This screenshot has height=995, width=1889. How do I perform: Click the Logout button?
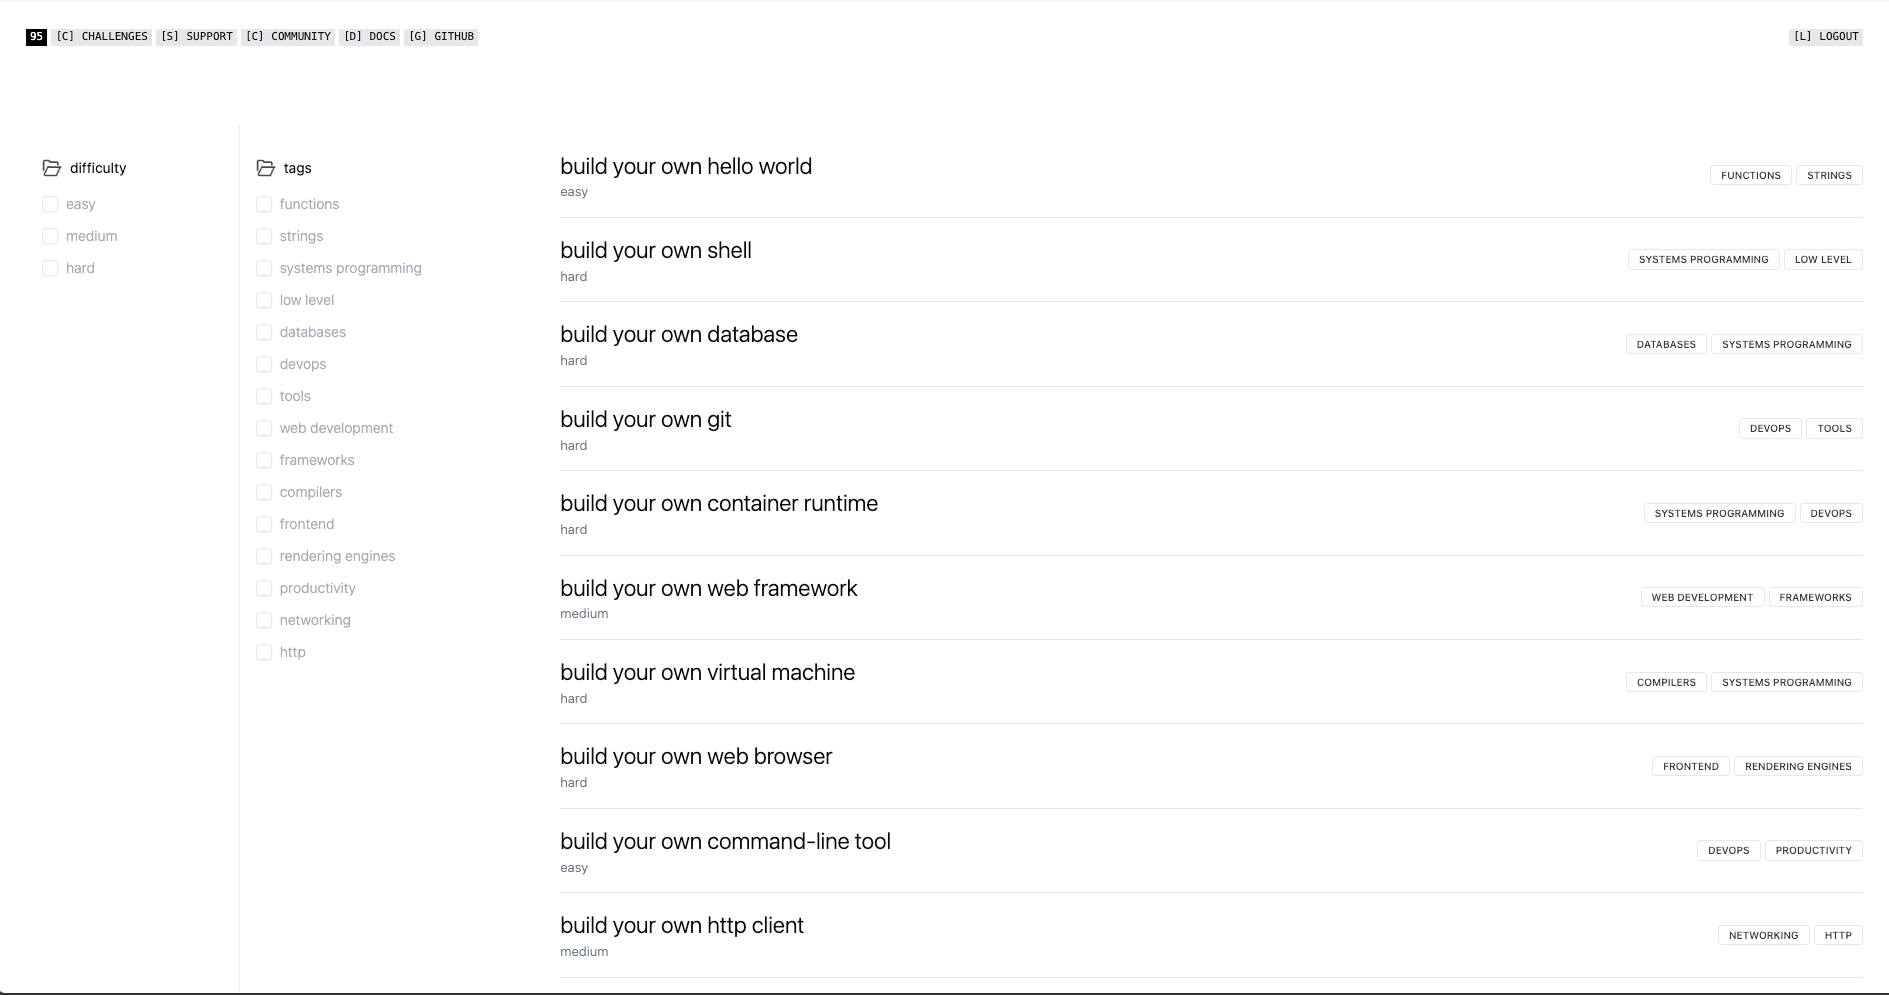[1825, 37]
